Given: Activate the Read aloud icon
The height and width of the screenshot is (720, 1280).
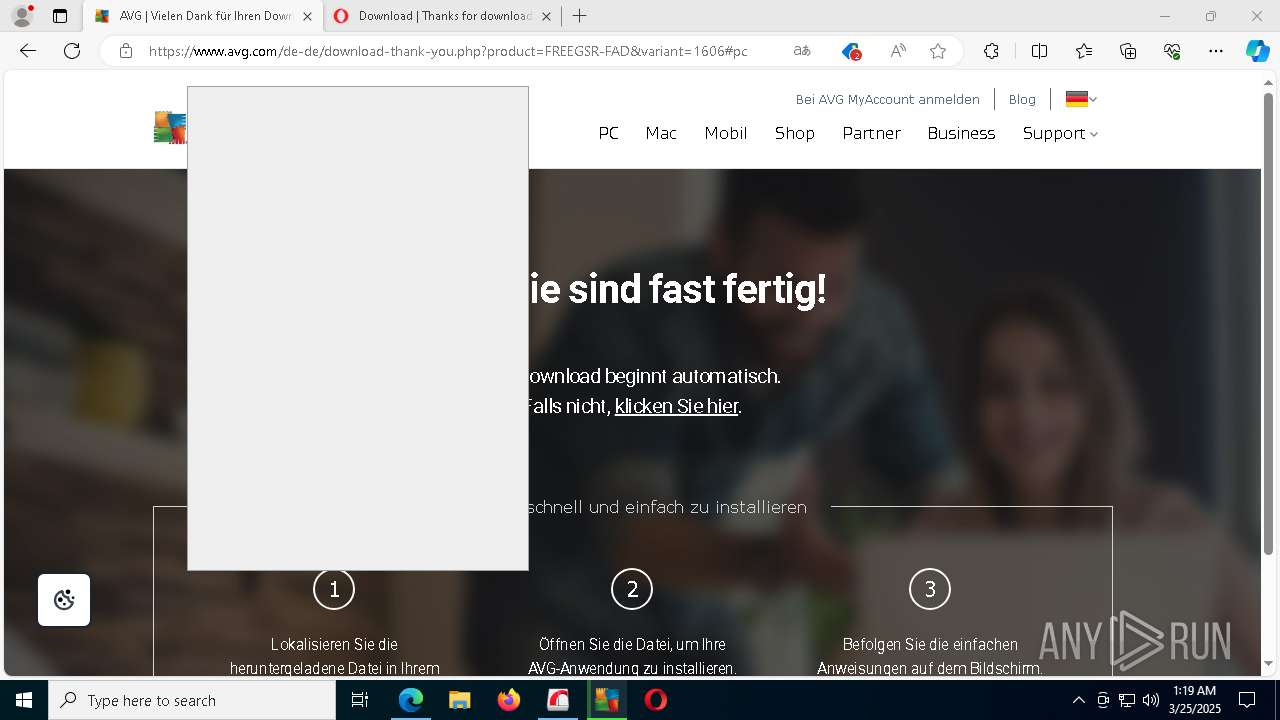Looking at the screenshot, I should point(898,51).
